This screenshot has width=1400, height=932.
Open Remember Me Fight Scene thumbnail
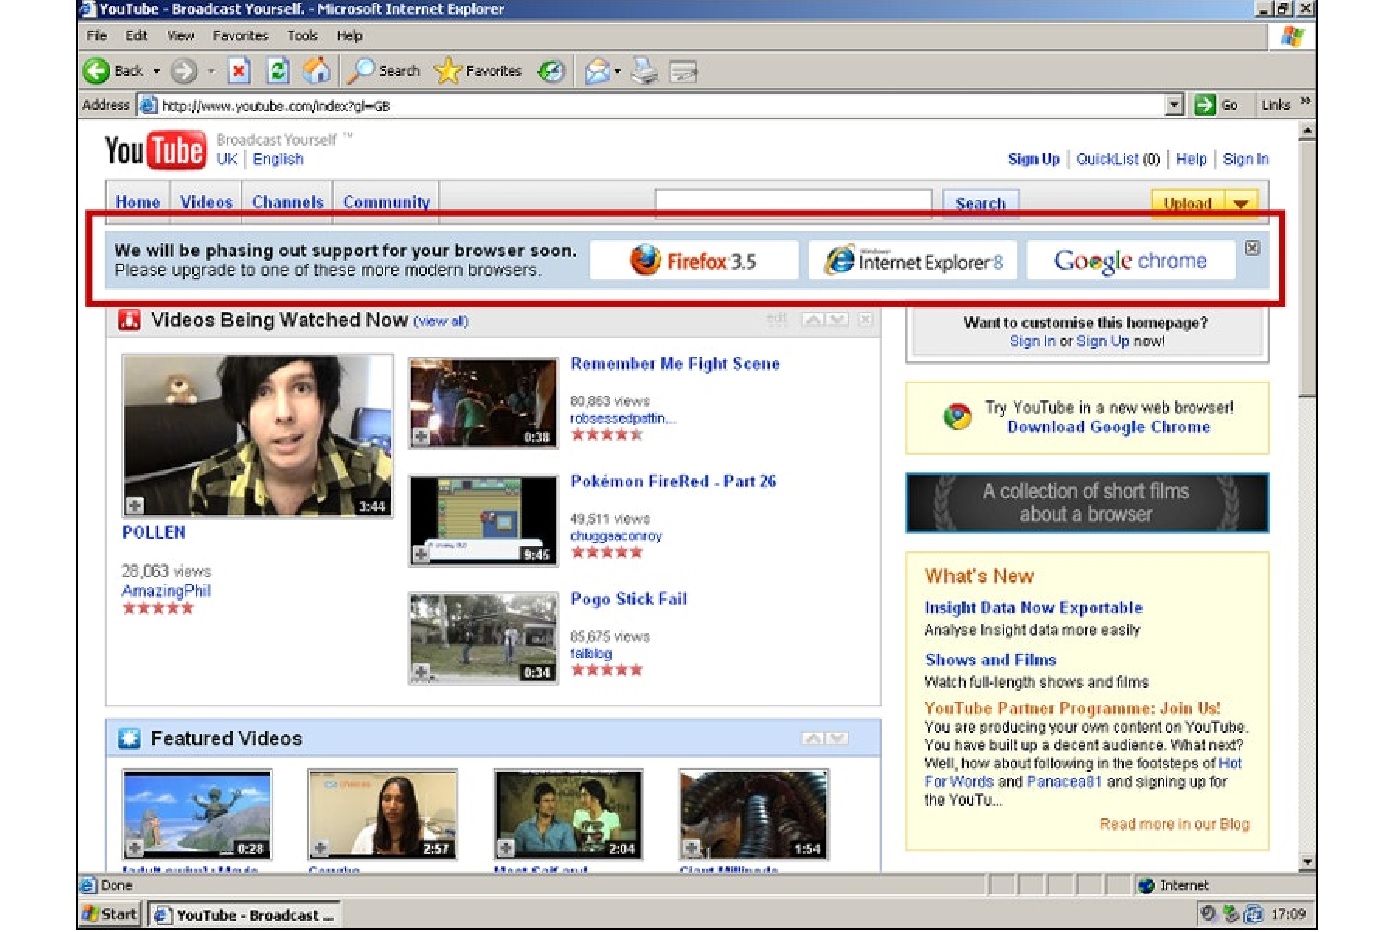(483, 402)
